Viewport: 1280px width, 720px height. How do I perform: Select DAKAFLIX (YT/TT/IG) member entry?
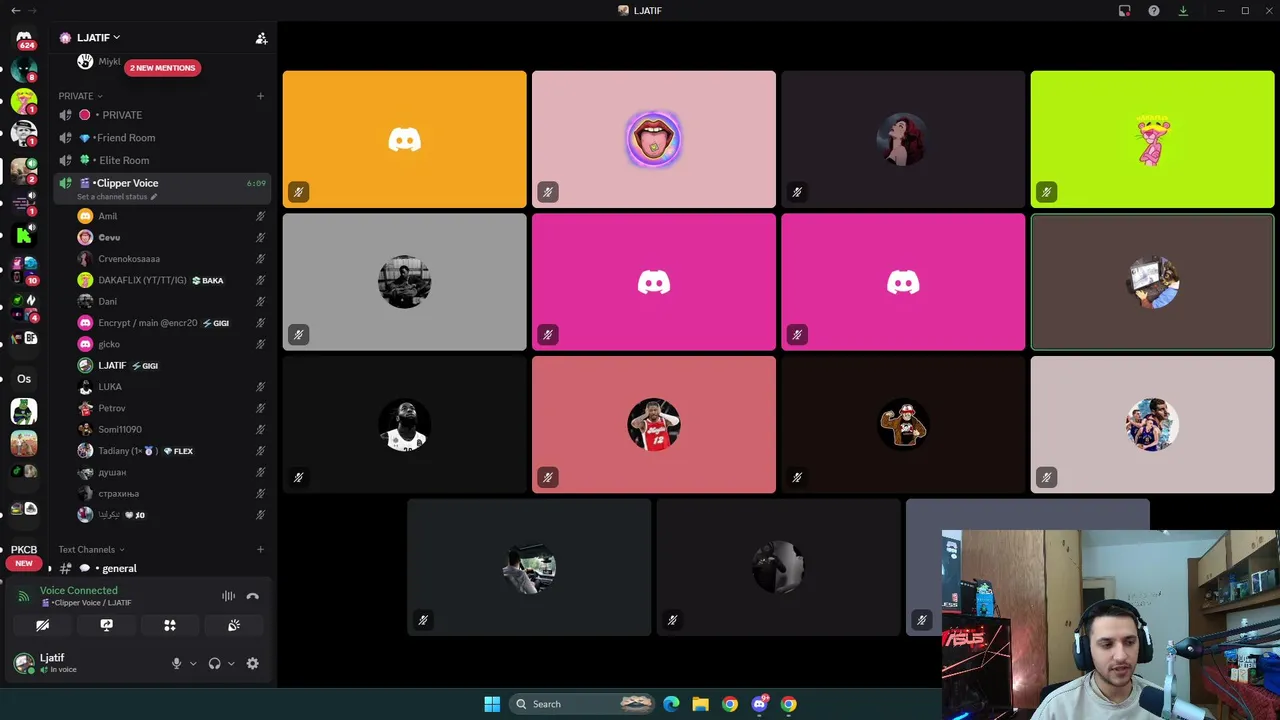point(171,280)
